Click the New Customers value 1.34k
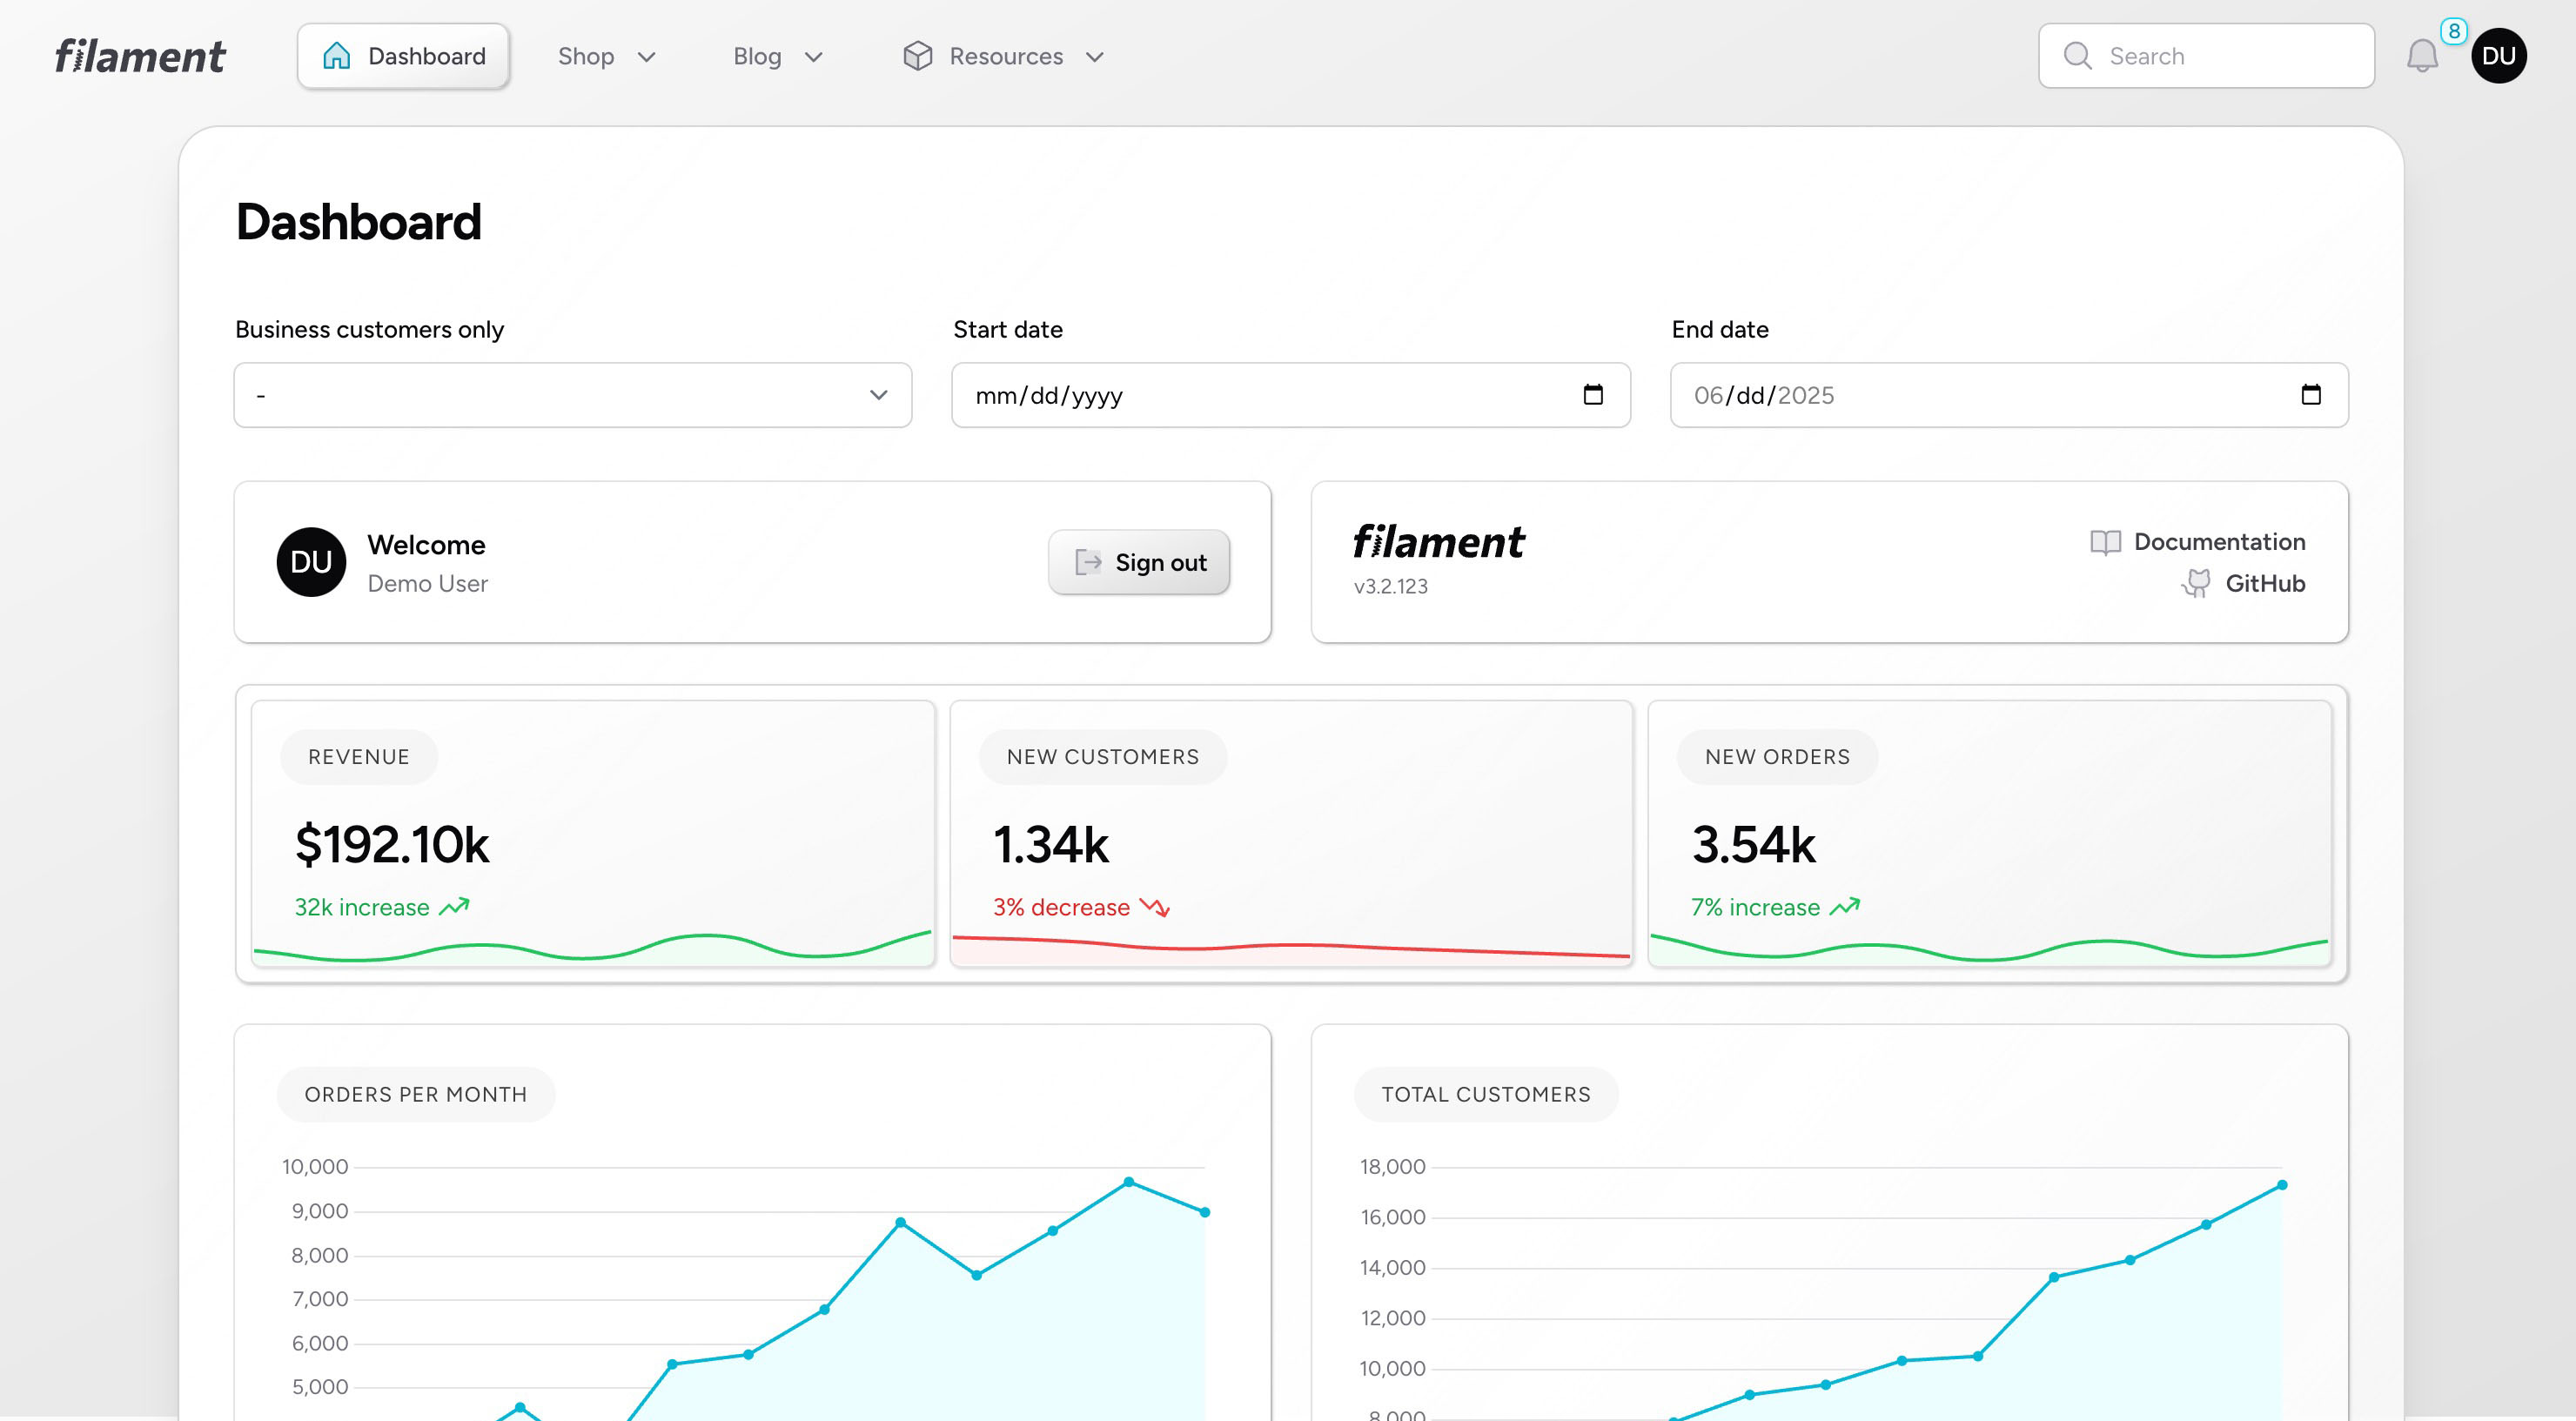Viewport: 2576px width, 1421px height. [1051, 845]
